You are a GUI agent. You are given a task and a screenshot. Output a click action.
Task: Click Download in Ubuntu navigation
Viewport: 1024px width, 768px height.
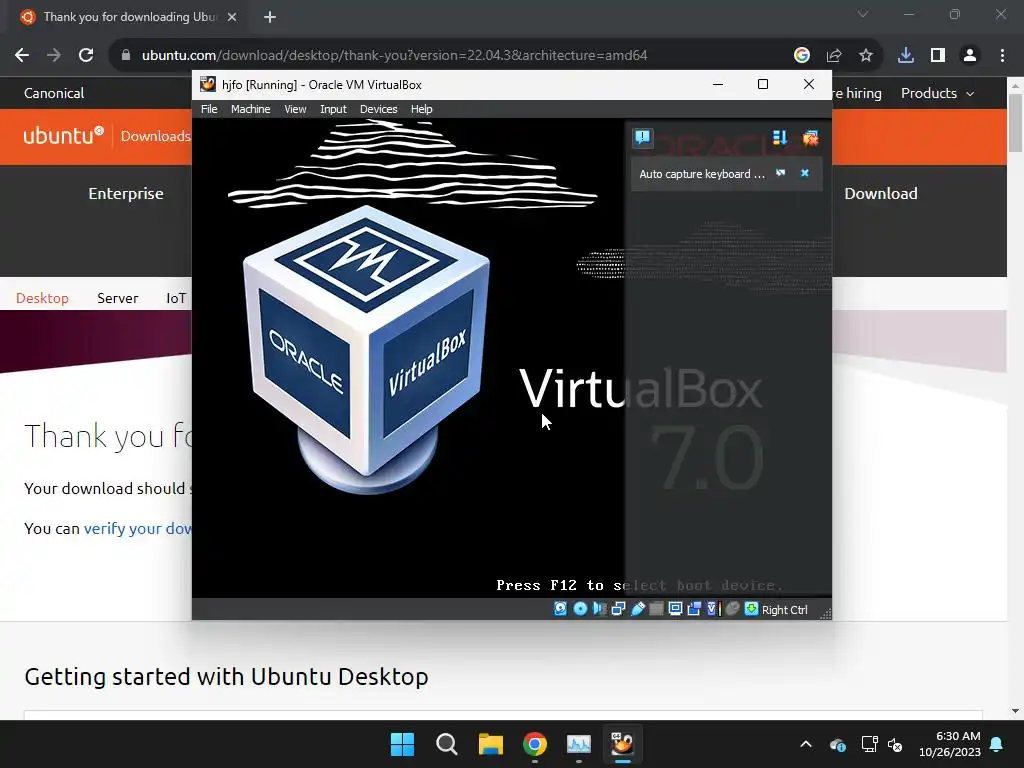click(x=880, y=193)
